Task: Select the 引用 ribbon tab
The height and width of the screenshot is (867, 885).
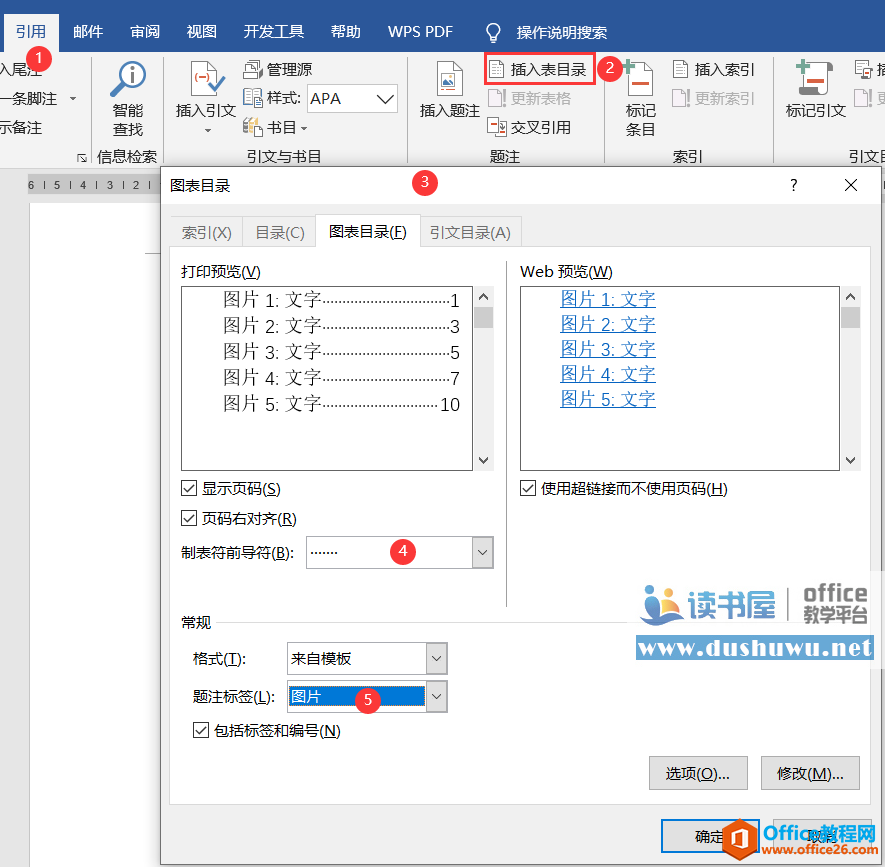Action: click(x=30, y=32)
